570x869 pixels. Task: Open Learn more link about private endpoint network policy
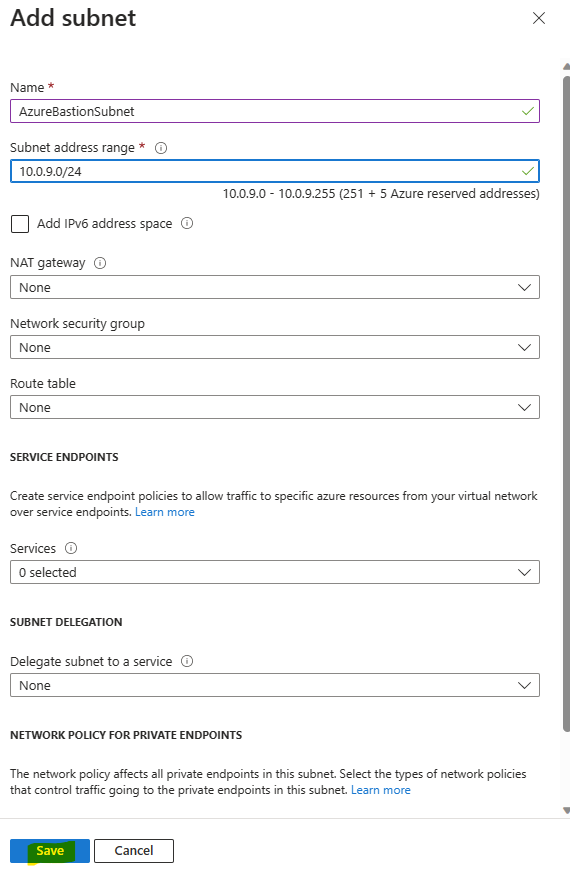(381, 790)
